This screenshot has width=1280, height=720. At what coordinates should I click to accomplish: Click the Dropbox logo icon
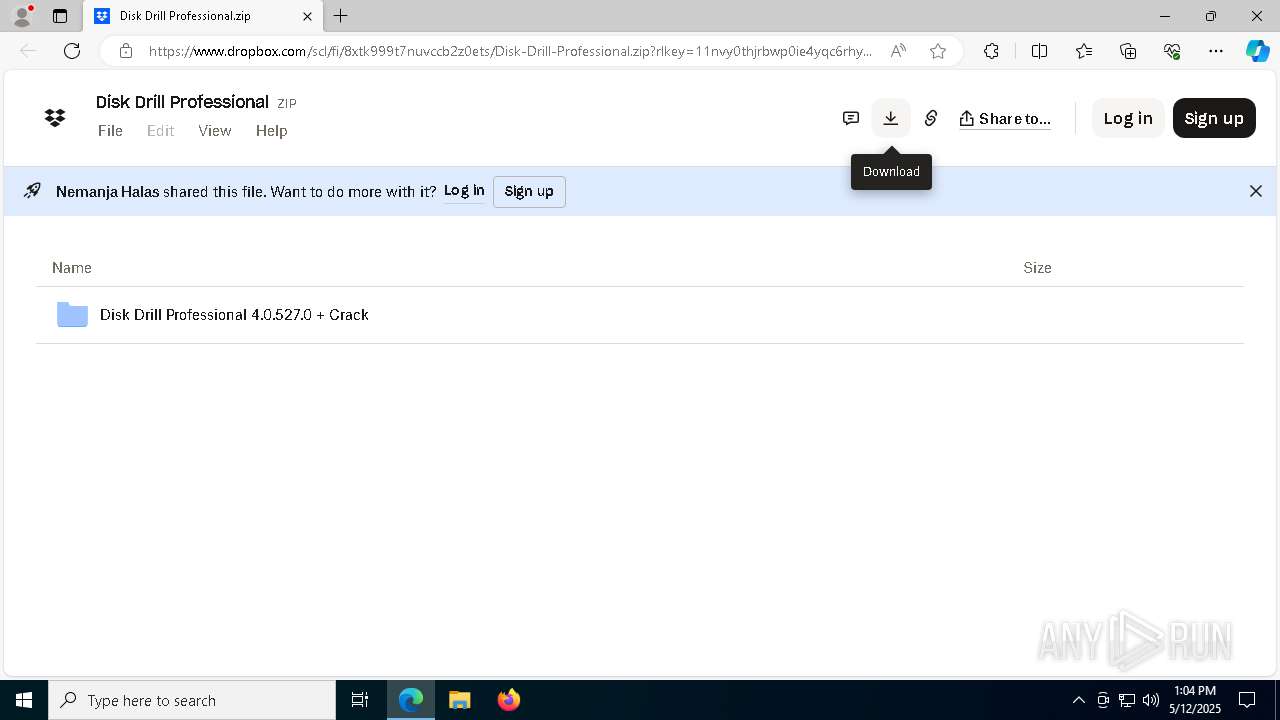55,118
